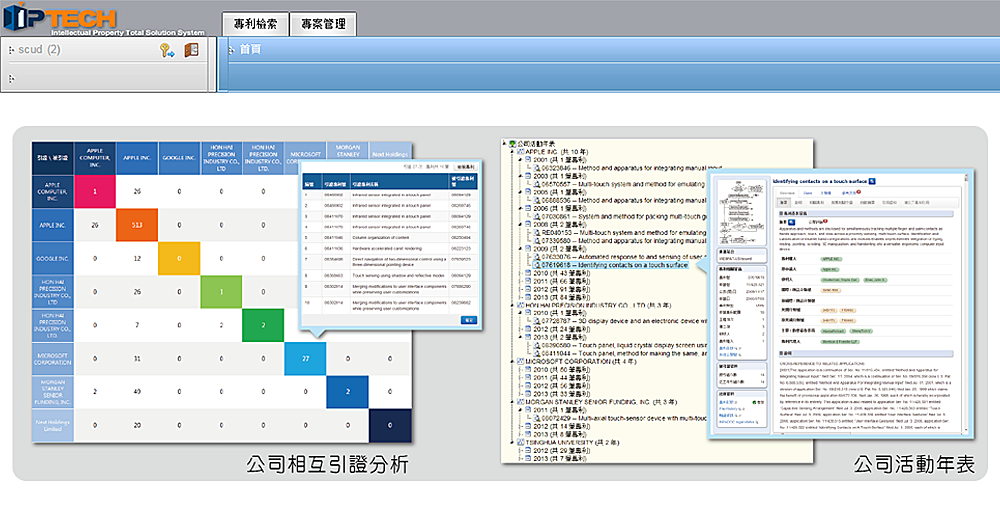
Task: Click the door logout icon
Action: pyautogui.click(x=191, y=50)
